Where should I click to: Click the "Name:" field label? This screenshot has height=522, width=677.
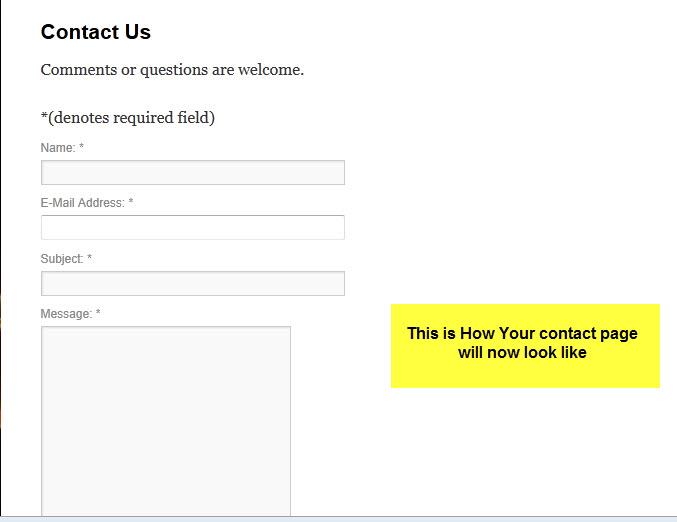(57, 148)
